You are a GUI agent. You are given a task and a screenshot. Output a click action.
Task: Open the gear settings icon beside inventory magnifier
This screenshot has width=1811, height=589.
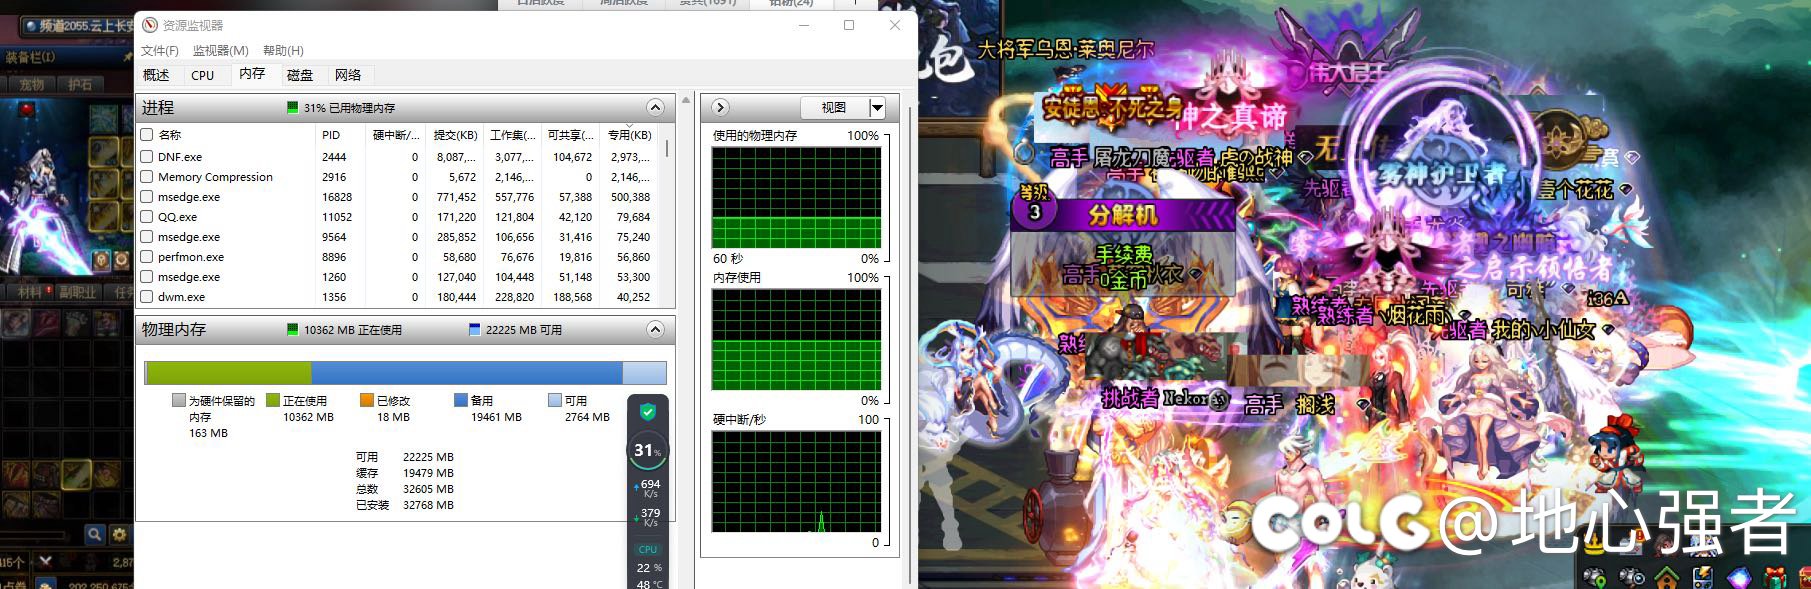point(119,535)
